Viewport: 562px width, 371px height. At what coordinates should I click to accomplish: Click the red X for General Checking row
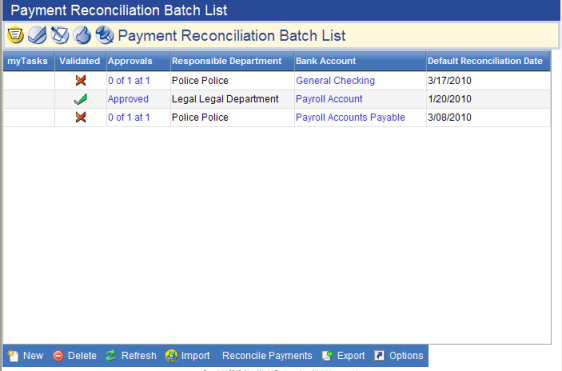coord(81,80)
